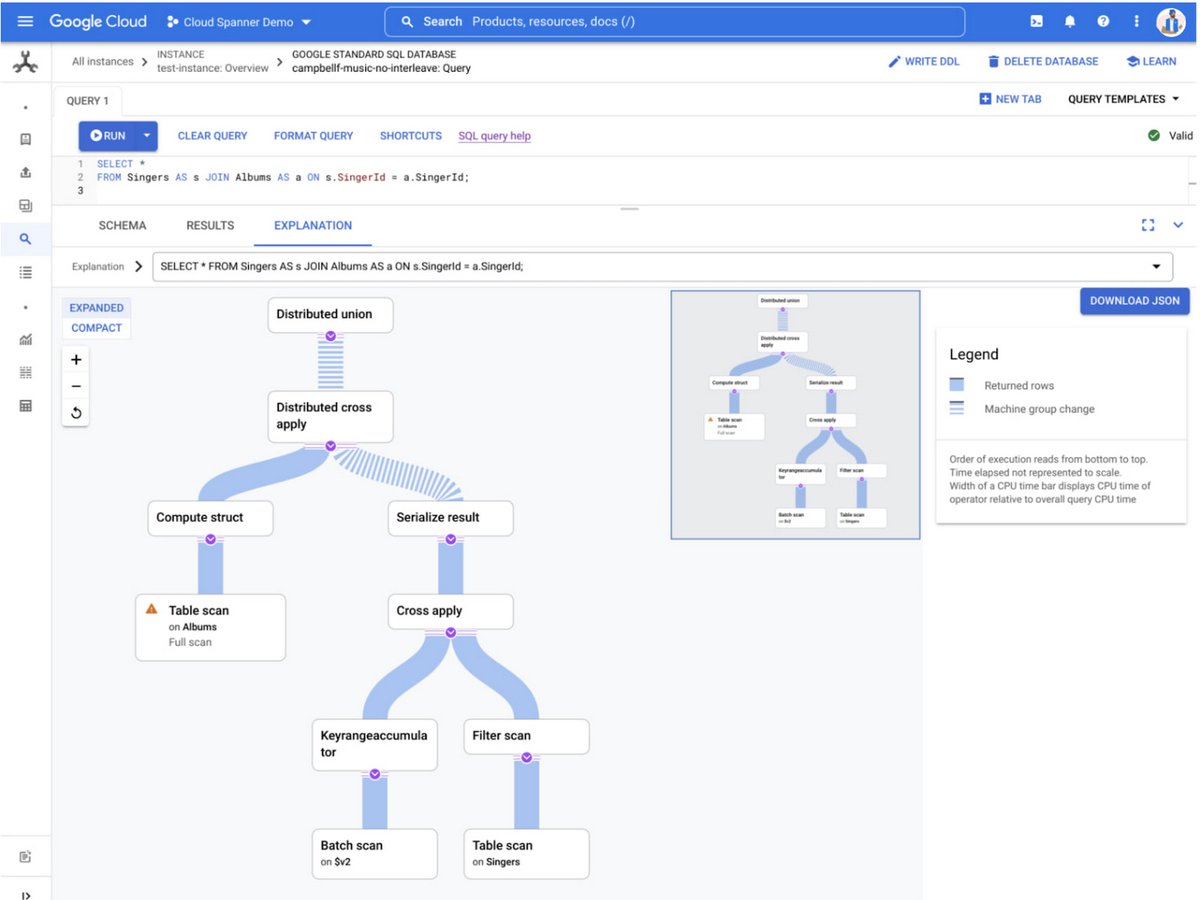
Task: Open the SCHEMA tab
Action: click(x=122, y=225)
